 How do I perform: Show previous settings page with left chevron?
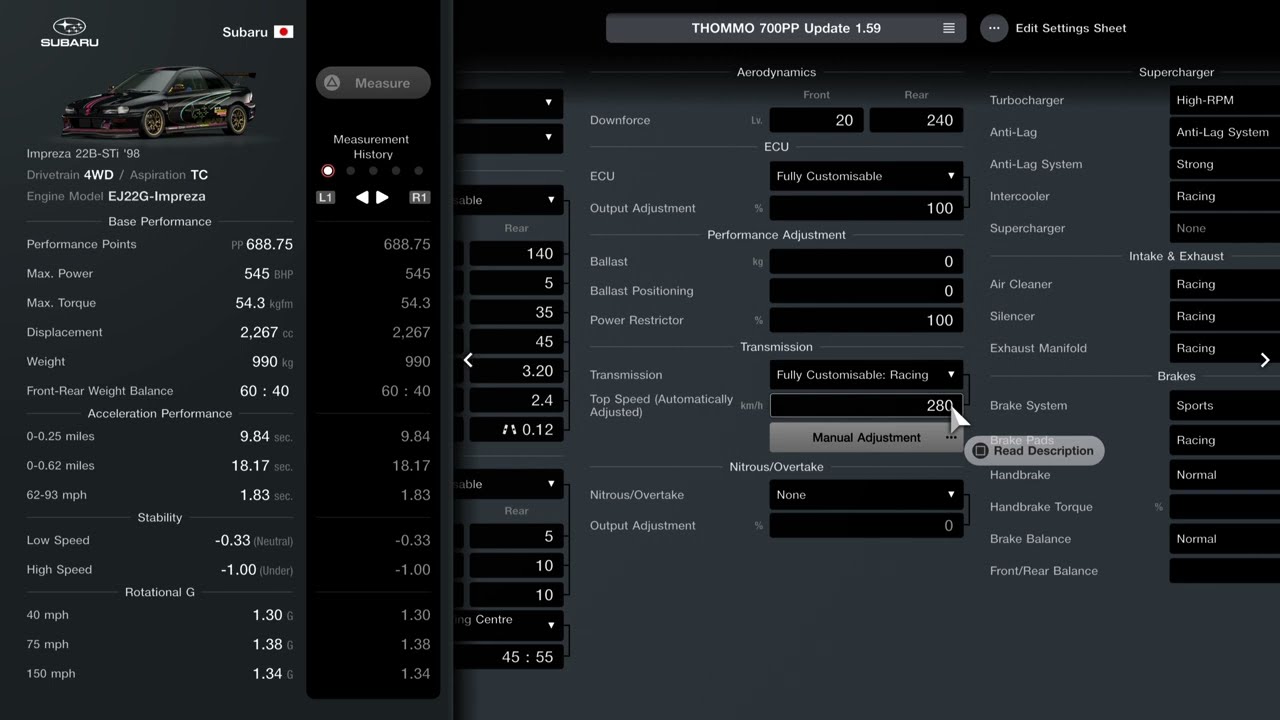pos(468,360)
